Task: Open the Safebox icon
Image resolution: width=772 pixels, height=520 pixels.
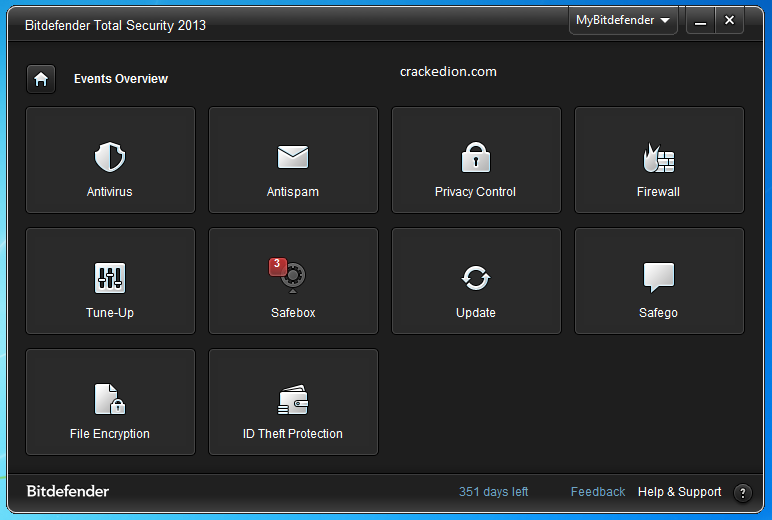Action: click(x=293, y=278)
